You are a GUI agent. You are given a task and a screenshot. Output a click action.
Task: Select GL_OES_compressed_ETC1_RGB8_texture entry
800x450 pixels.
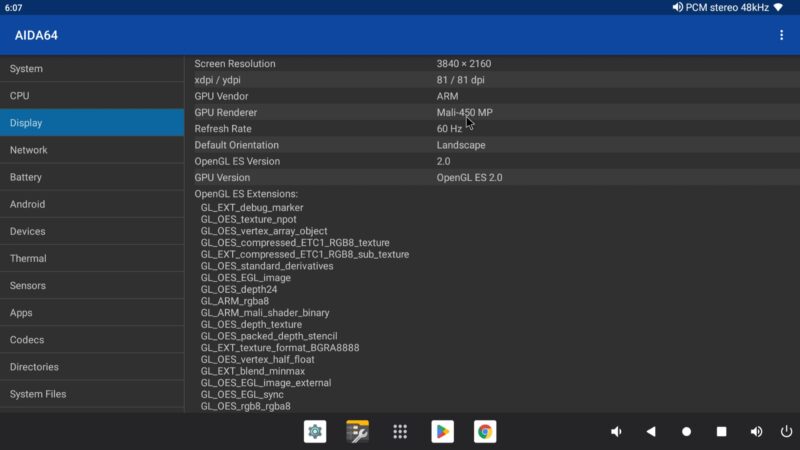click(x=295, y=243)
